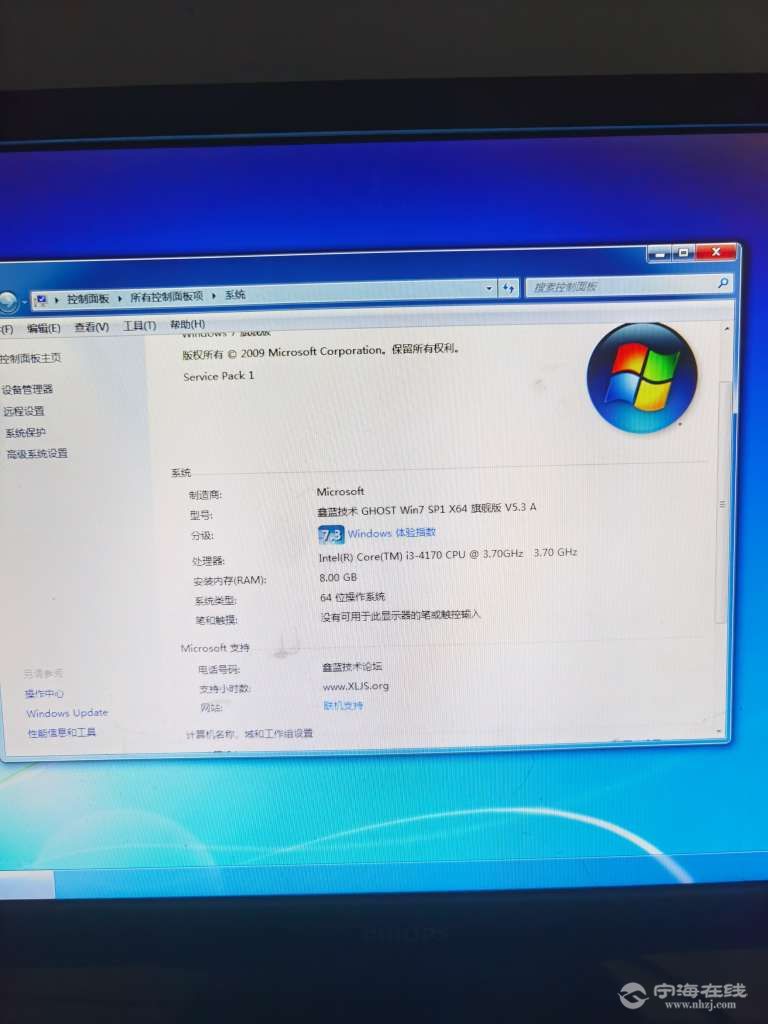Click the search magnifier icon
The image size is (768, 1024).
click(x=722, y=283)
